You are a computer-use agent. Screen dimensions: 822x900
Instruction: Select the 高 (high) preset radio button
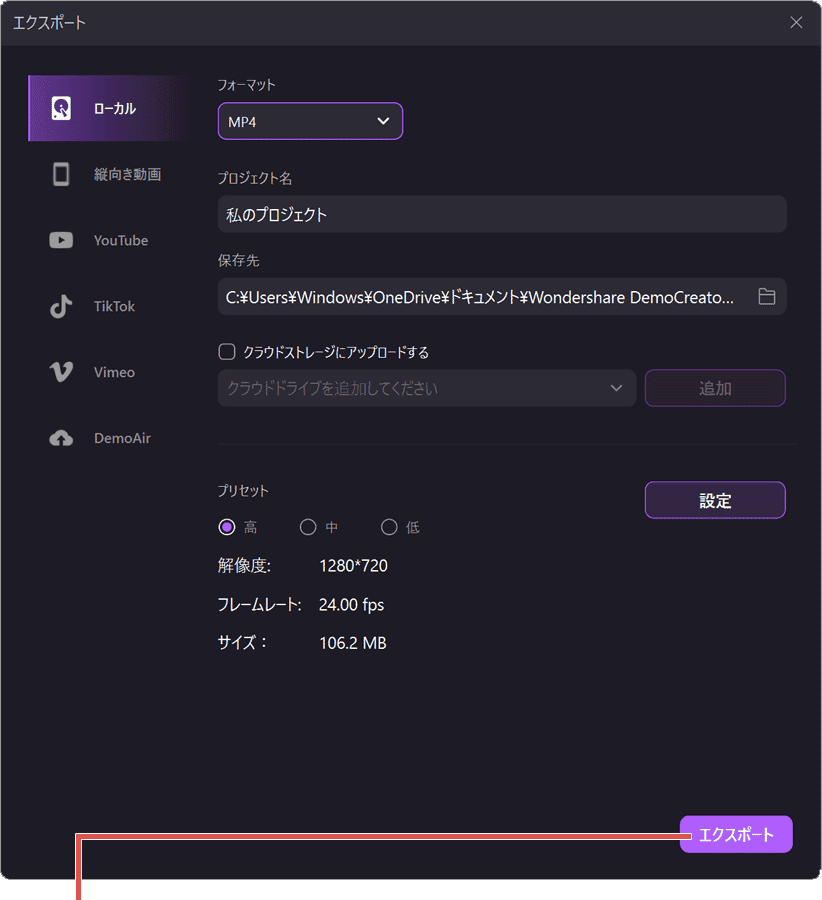click(x=227, y=527)
